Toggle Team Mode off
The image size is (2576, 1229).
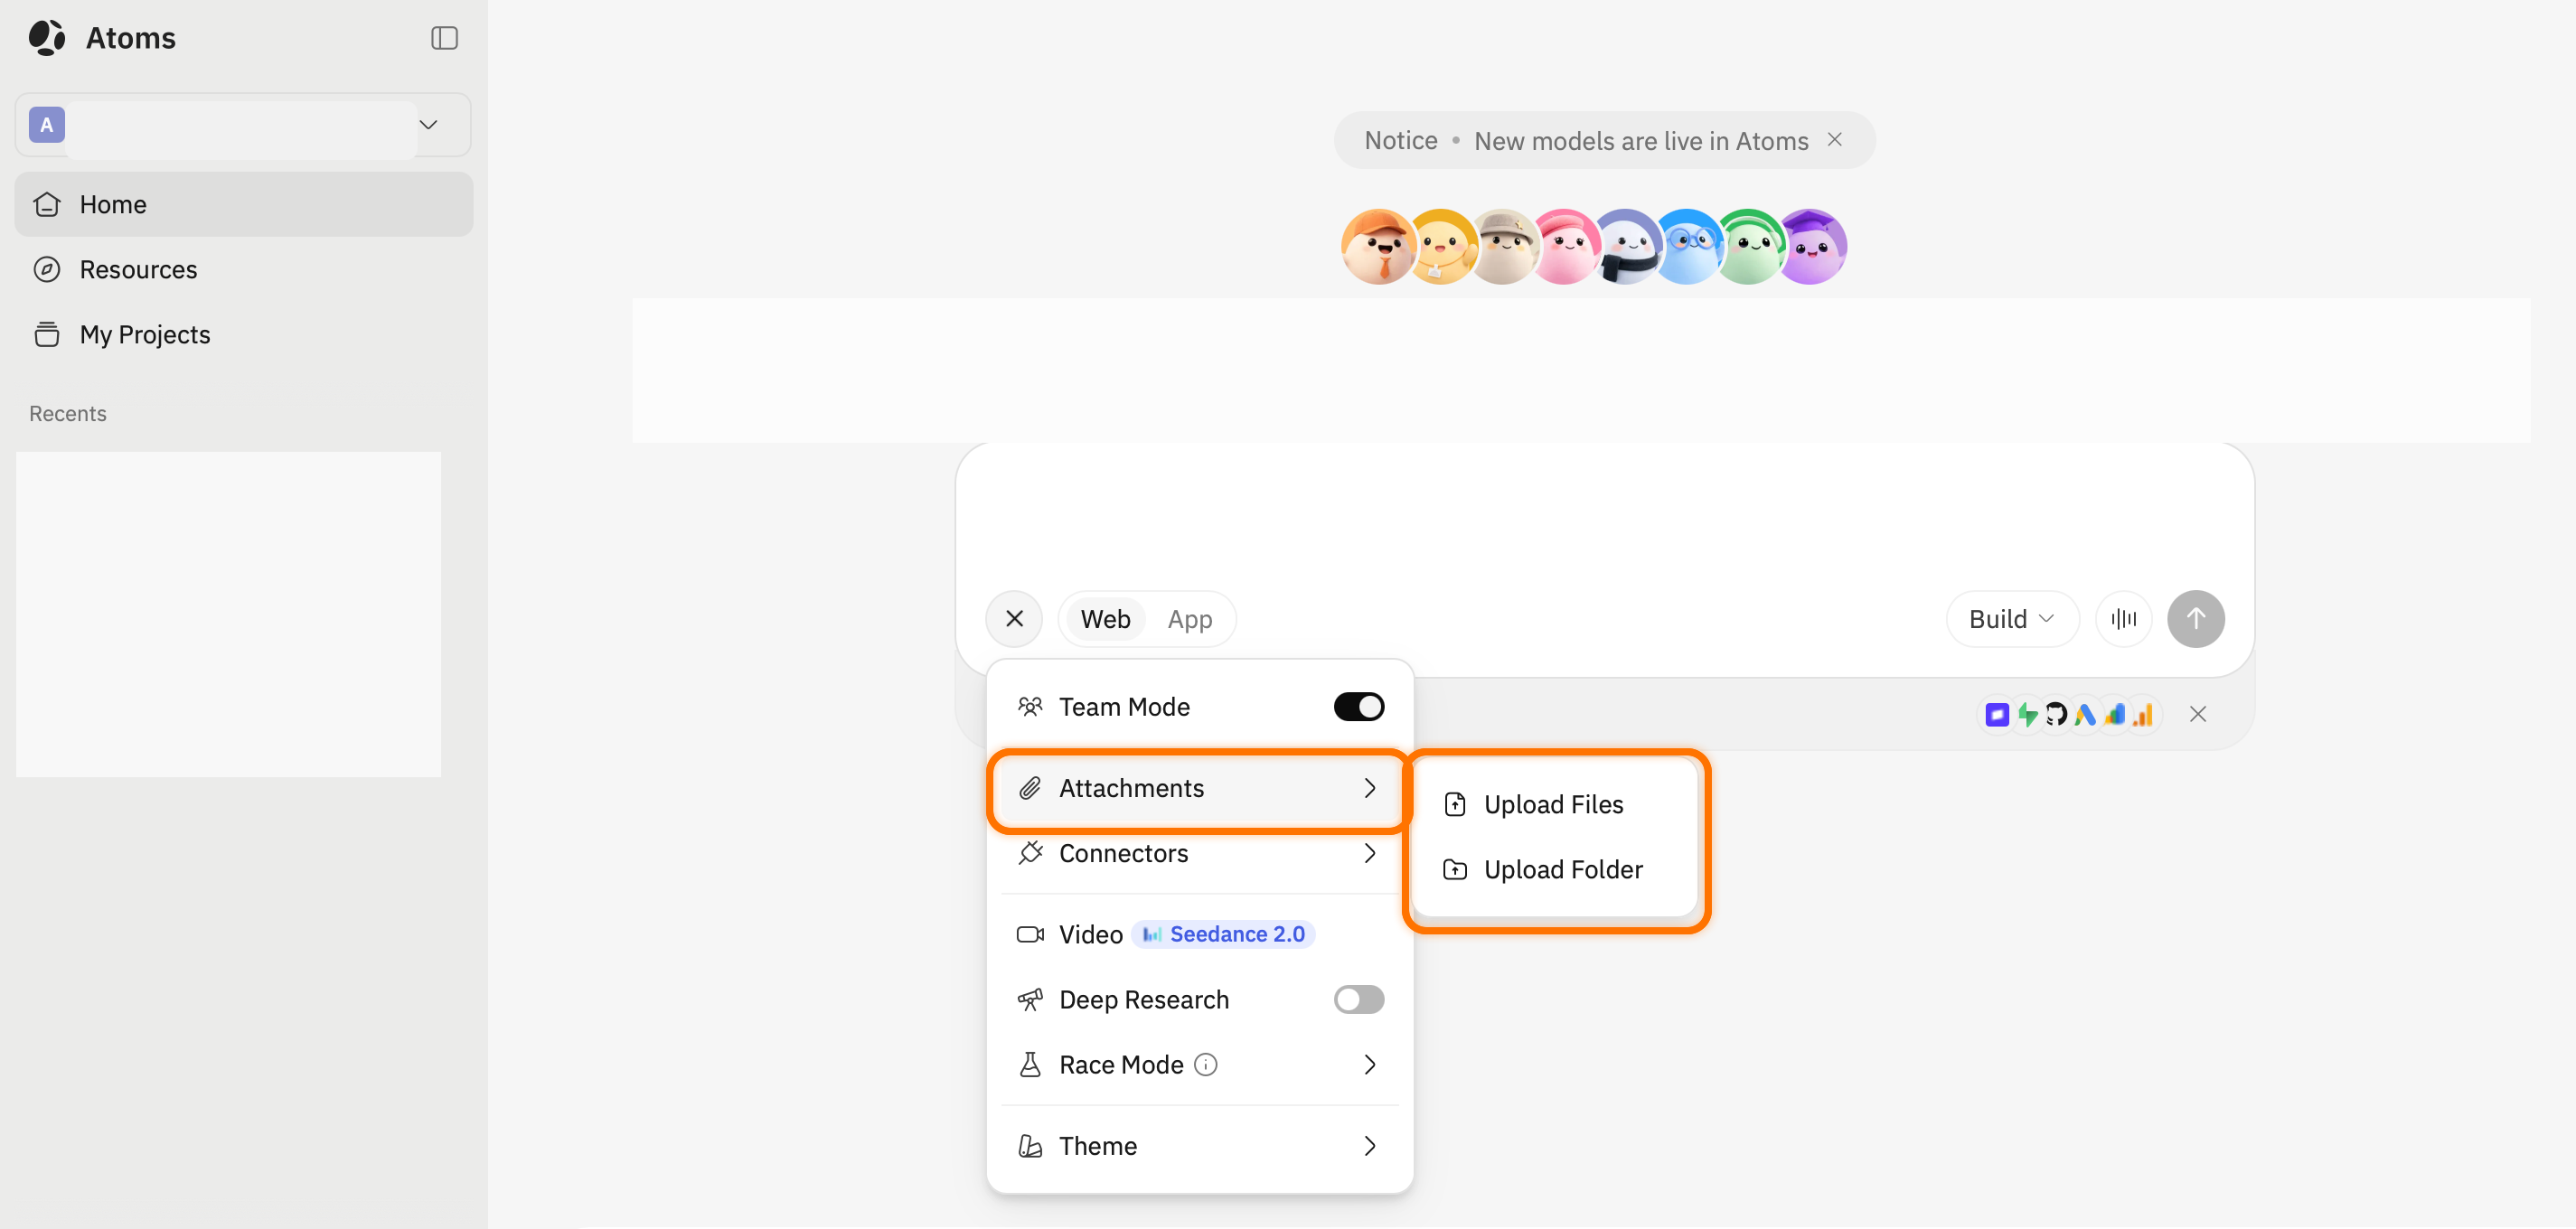pos(1358,707)
